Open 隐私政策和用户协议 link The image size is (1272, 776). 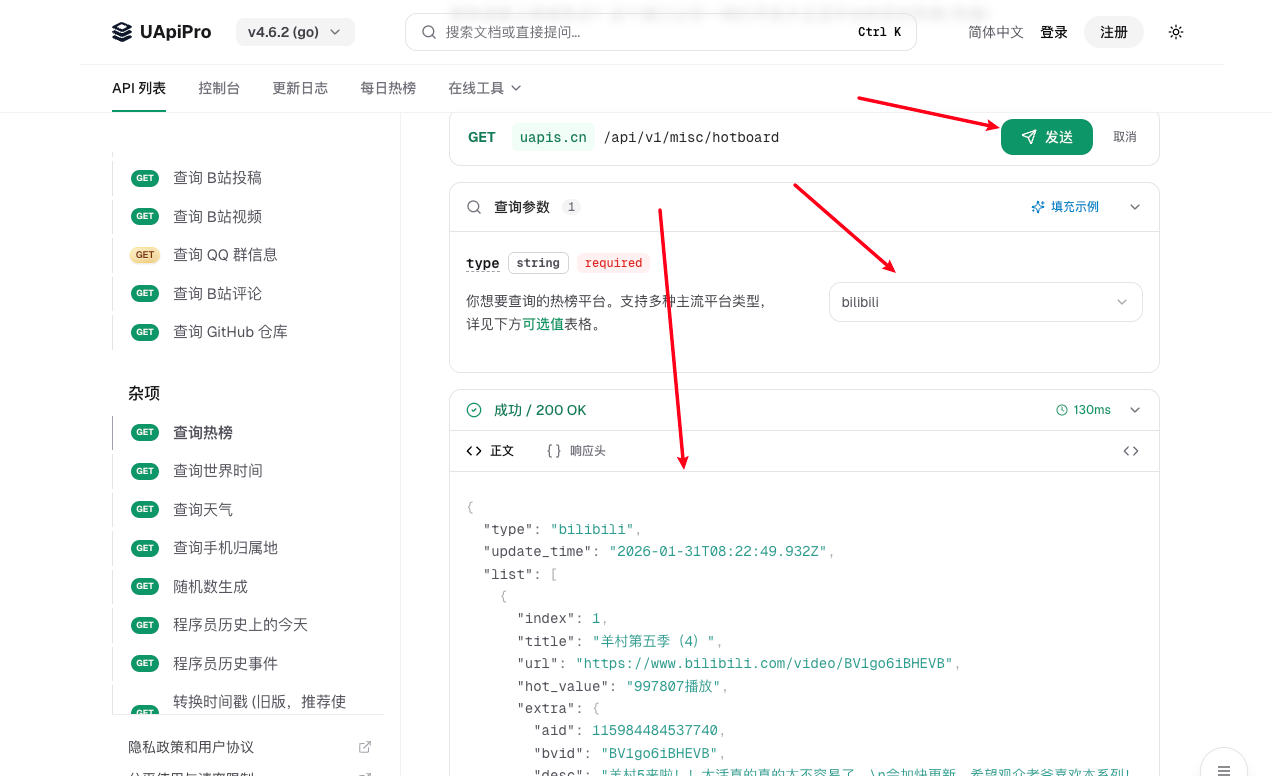(191, 747)
